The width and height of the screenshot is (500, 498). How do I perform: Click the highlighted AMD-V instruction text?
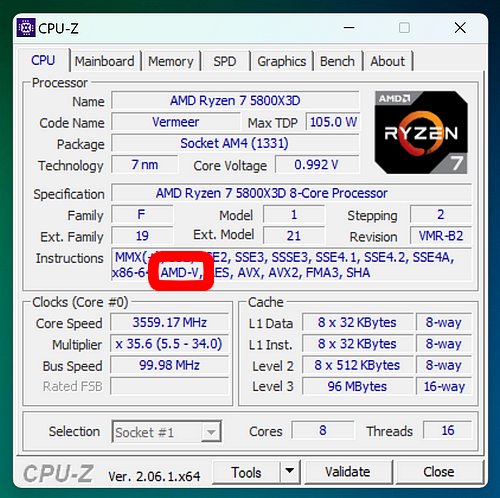click(x=181, y=273)
